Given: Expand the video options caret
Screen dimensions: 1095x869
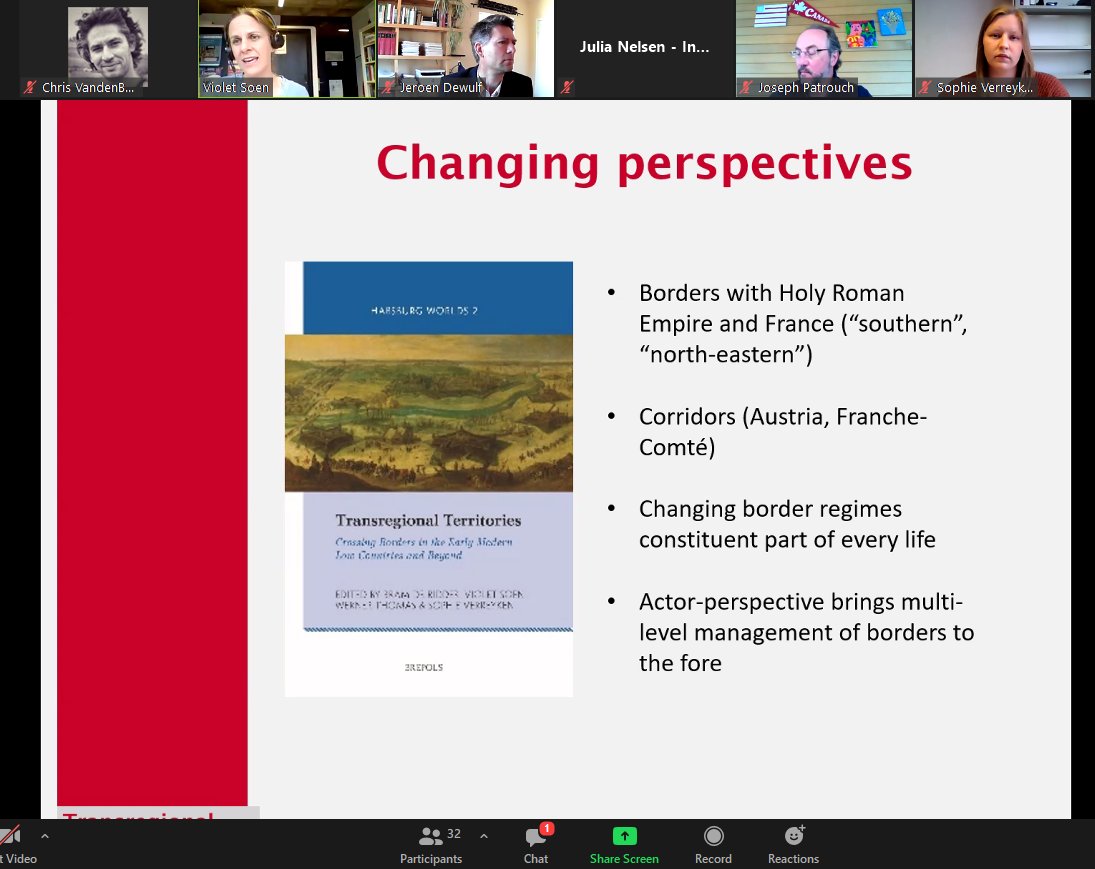Looking at the screenshot, I should tap(45, 835).
